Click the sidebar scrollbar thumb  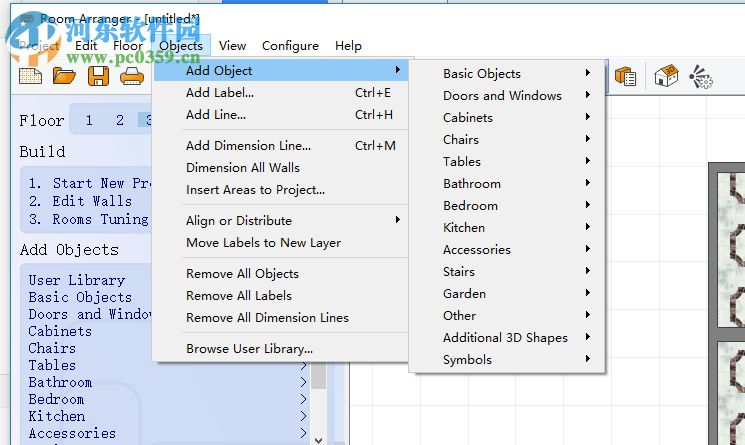(319, 376)
